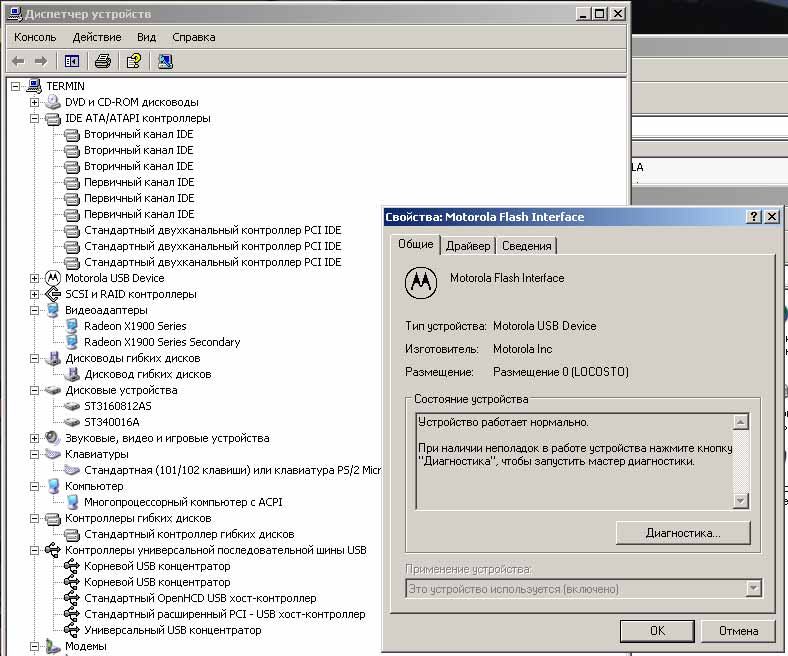Click the help question mark in dialog title

tap(753, 217)
